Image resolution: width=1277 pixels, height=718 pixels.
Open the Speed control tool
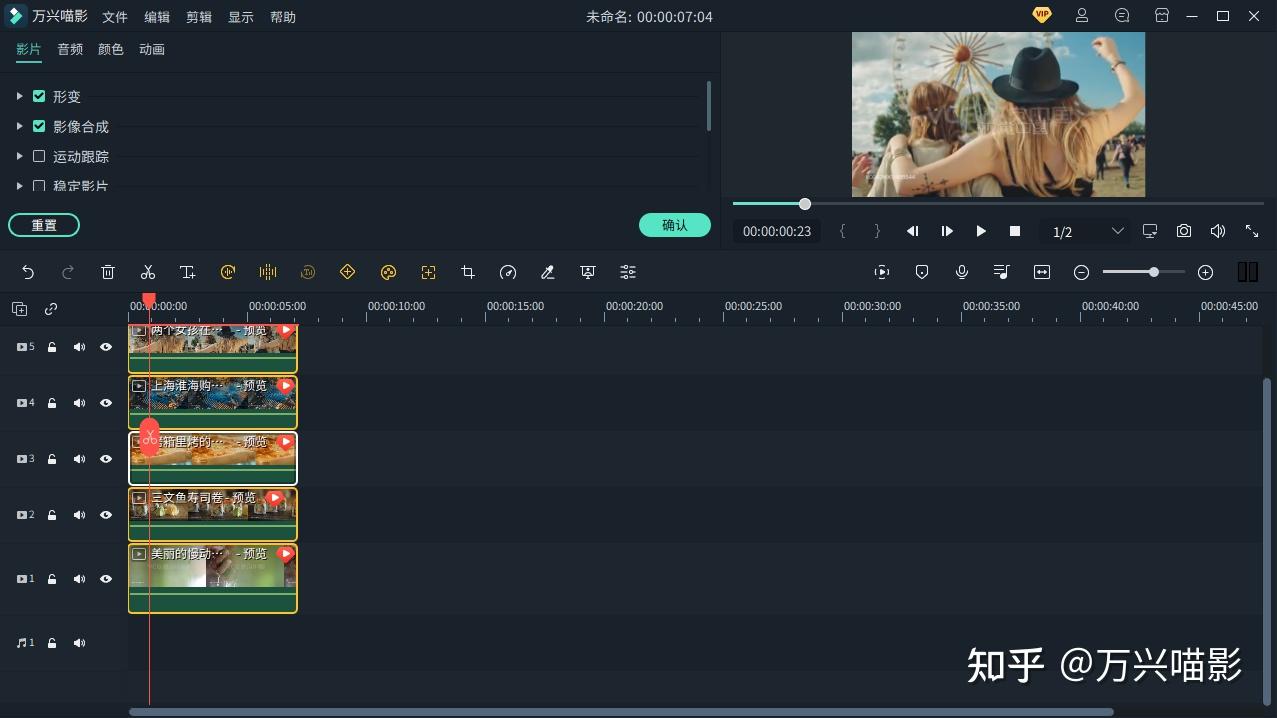[508, 271]
